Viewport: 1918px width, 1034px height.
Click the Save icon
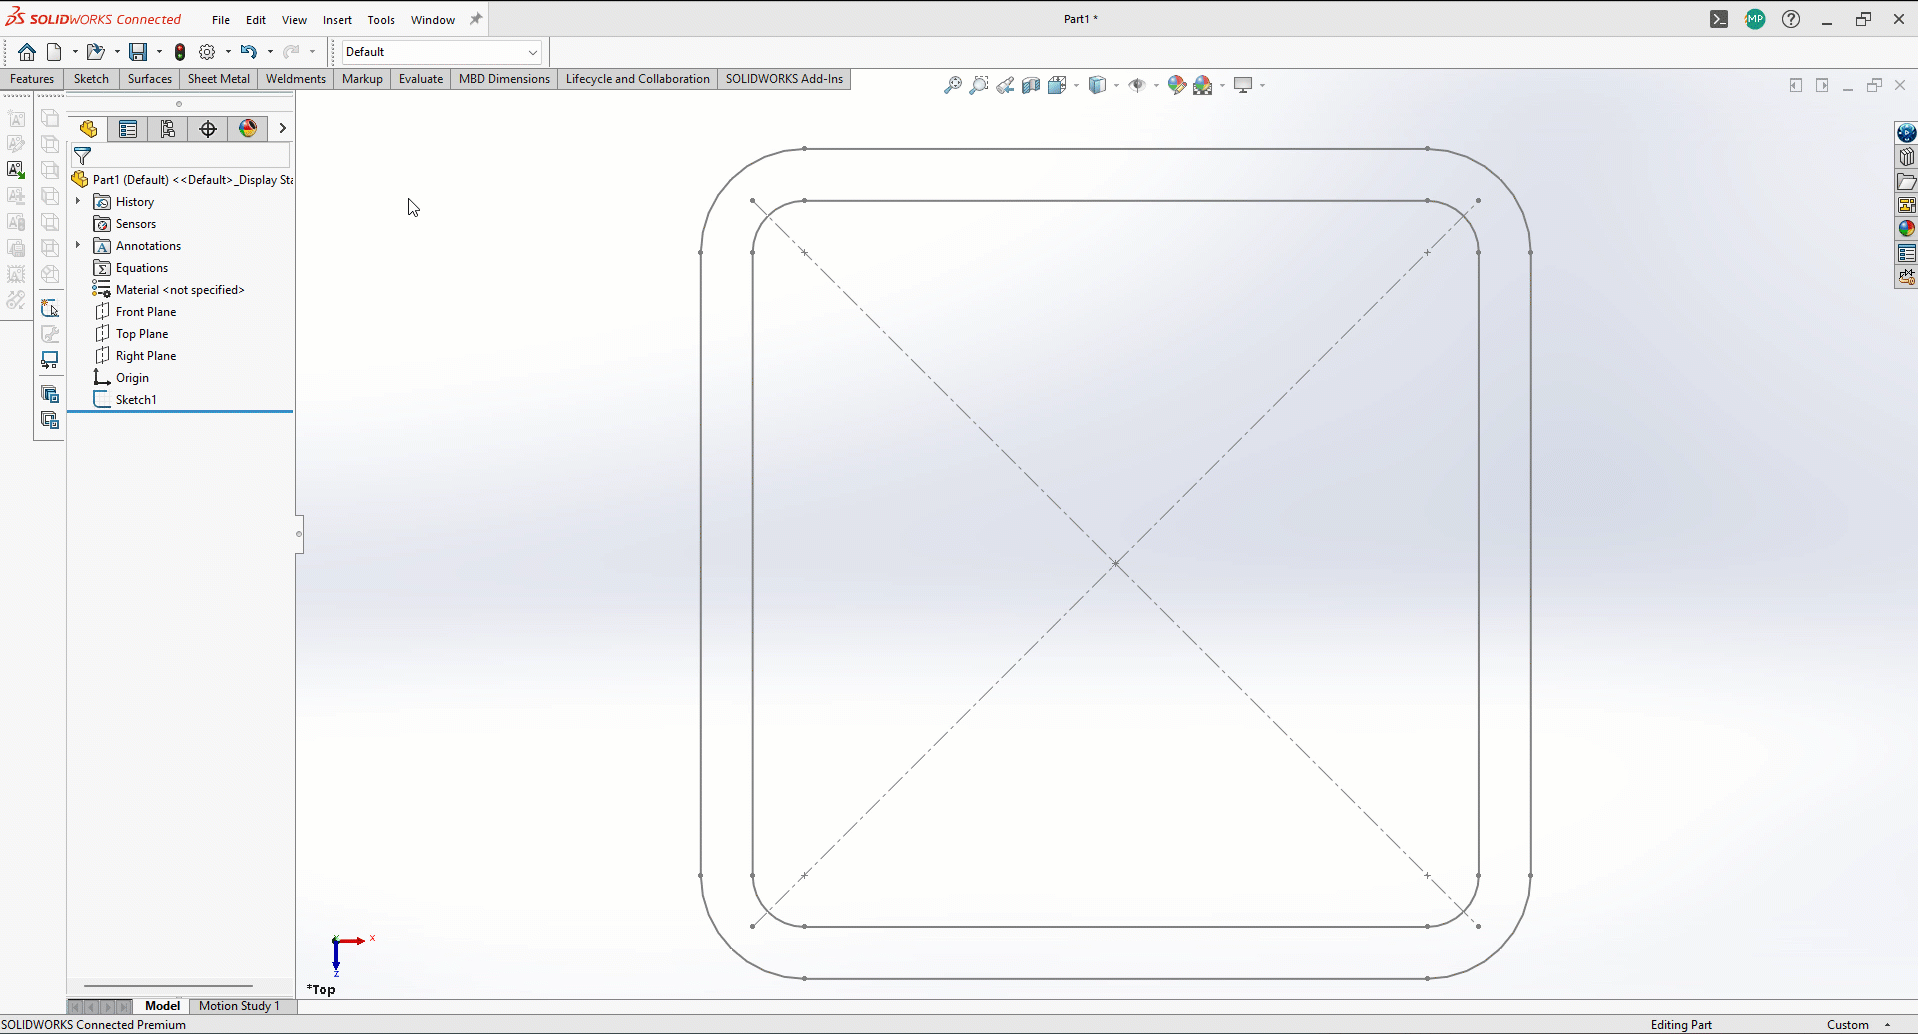[x=138, y=52]
